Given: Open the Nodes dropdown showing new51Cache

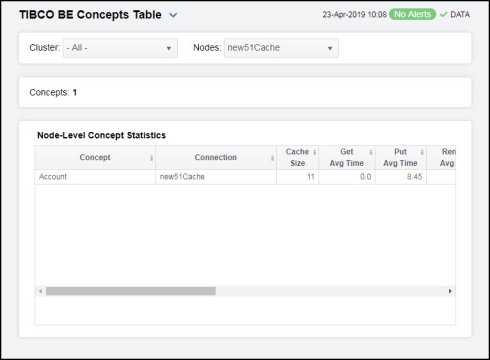Looking at the screenshot, I should (x=281, y=48).
